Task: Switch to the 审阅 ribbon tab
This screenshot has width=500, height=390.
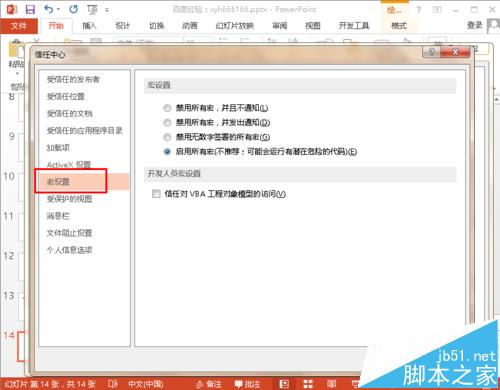Action: click(x=279, y=26)
